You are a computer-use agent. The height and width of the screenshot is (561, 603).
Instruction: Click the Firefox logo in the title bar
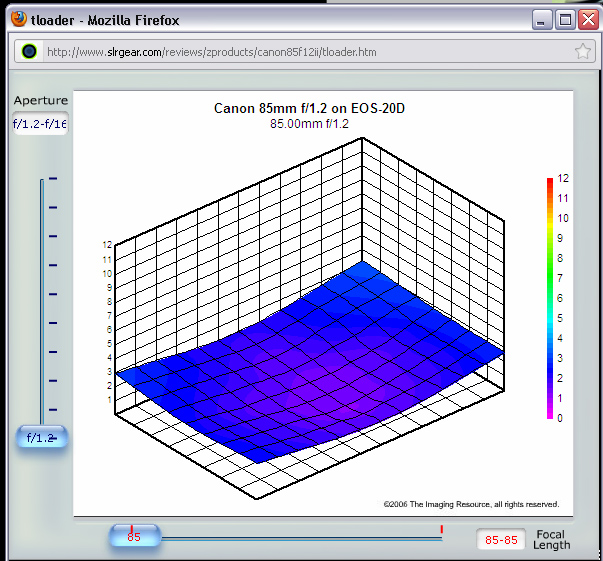(x=18, y=18)
